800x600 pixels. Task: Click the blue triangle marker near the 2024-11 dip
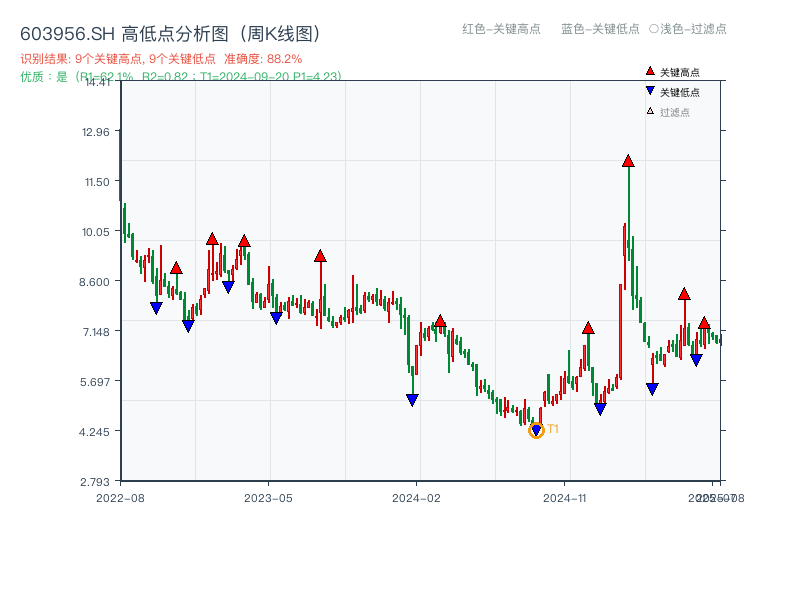(x=599, y=407)
